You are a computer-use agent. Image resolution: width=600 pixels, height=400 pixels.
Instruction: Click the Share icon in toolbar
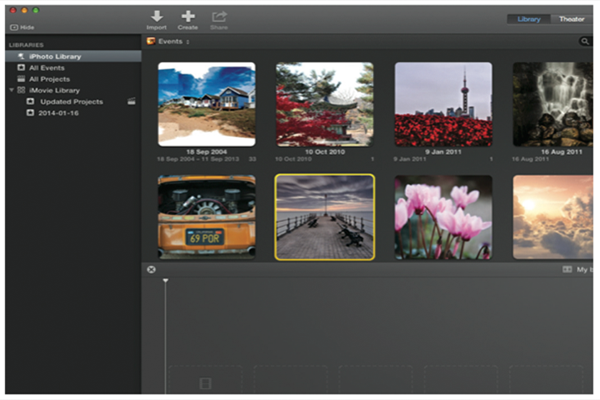click(219, 16)
